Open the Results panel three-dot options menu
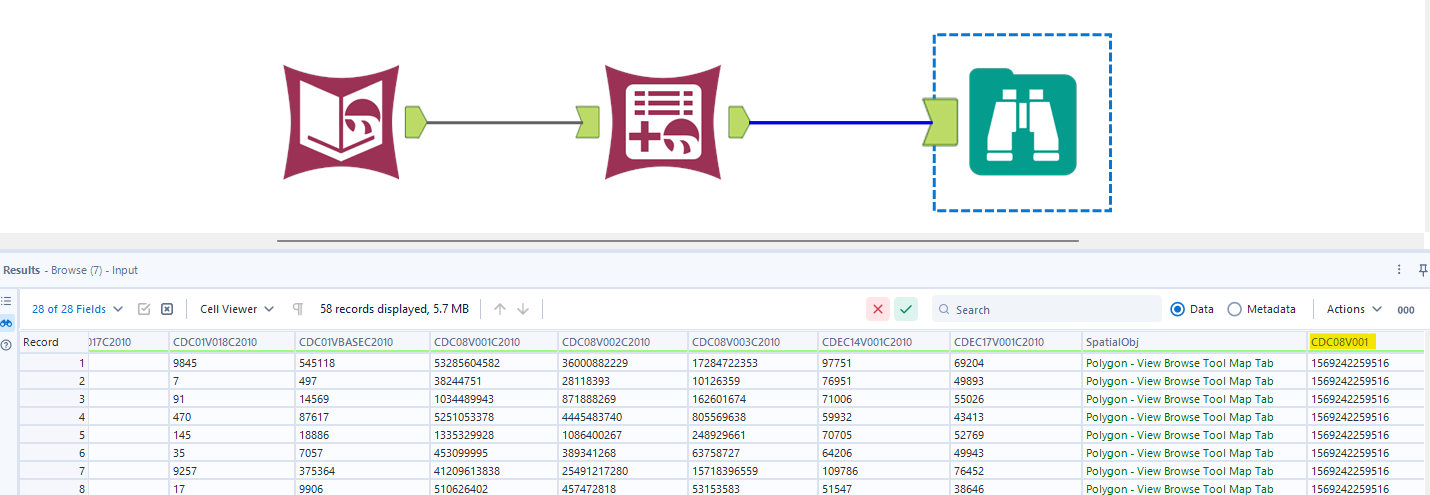 click(x=1399, y=270)
